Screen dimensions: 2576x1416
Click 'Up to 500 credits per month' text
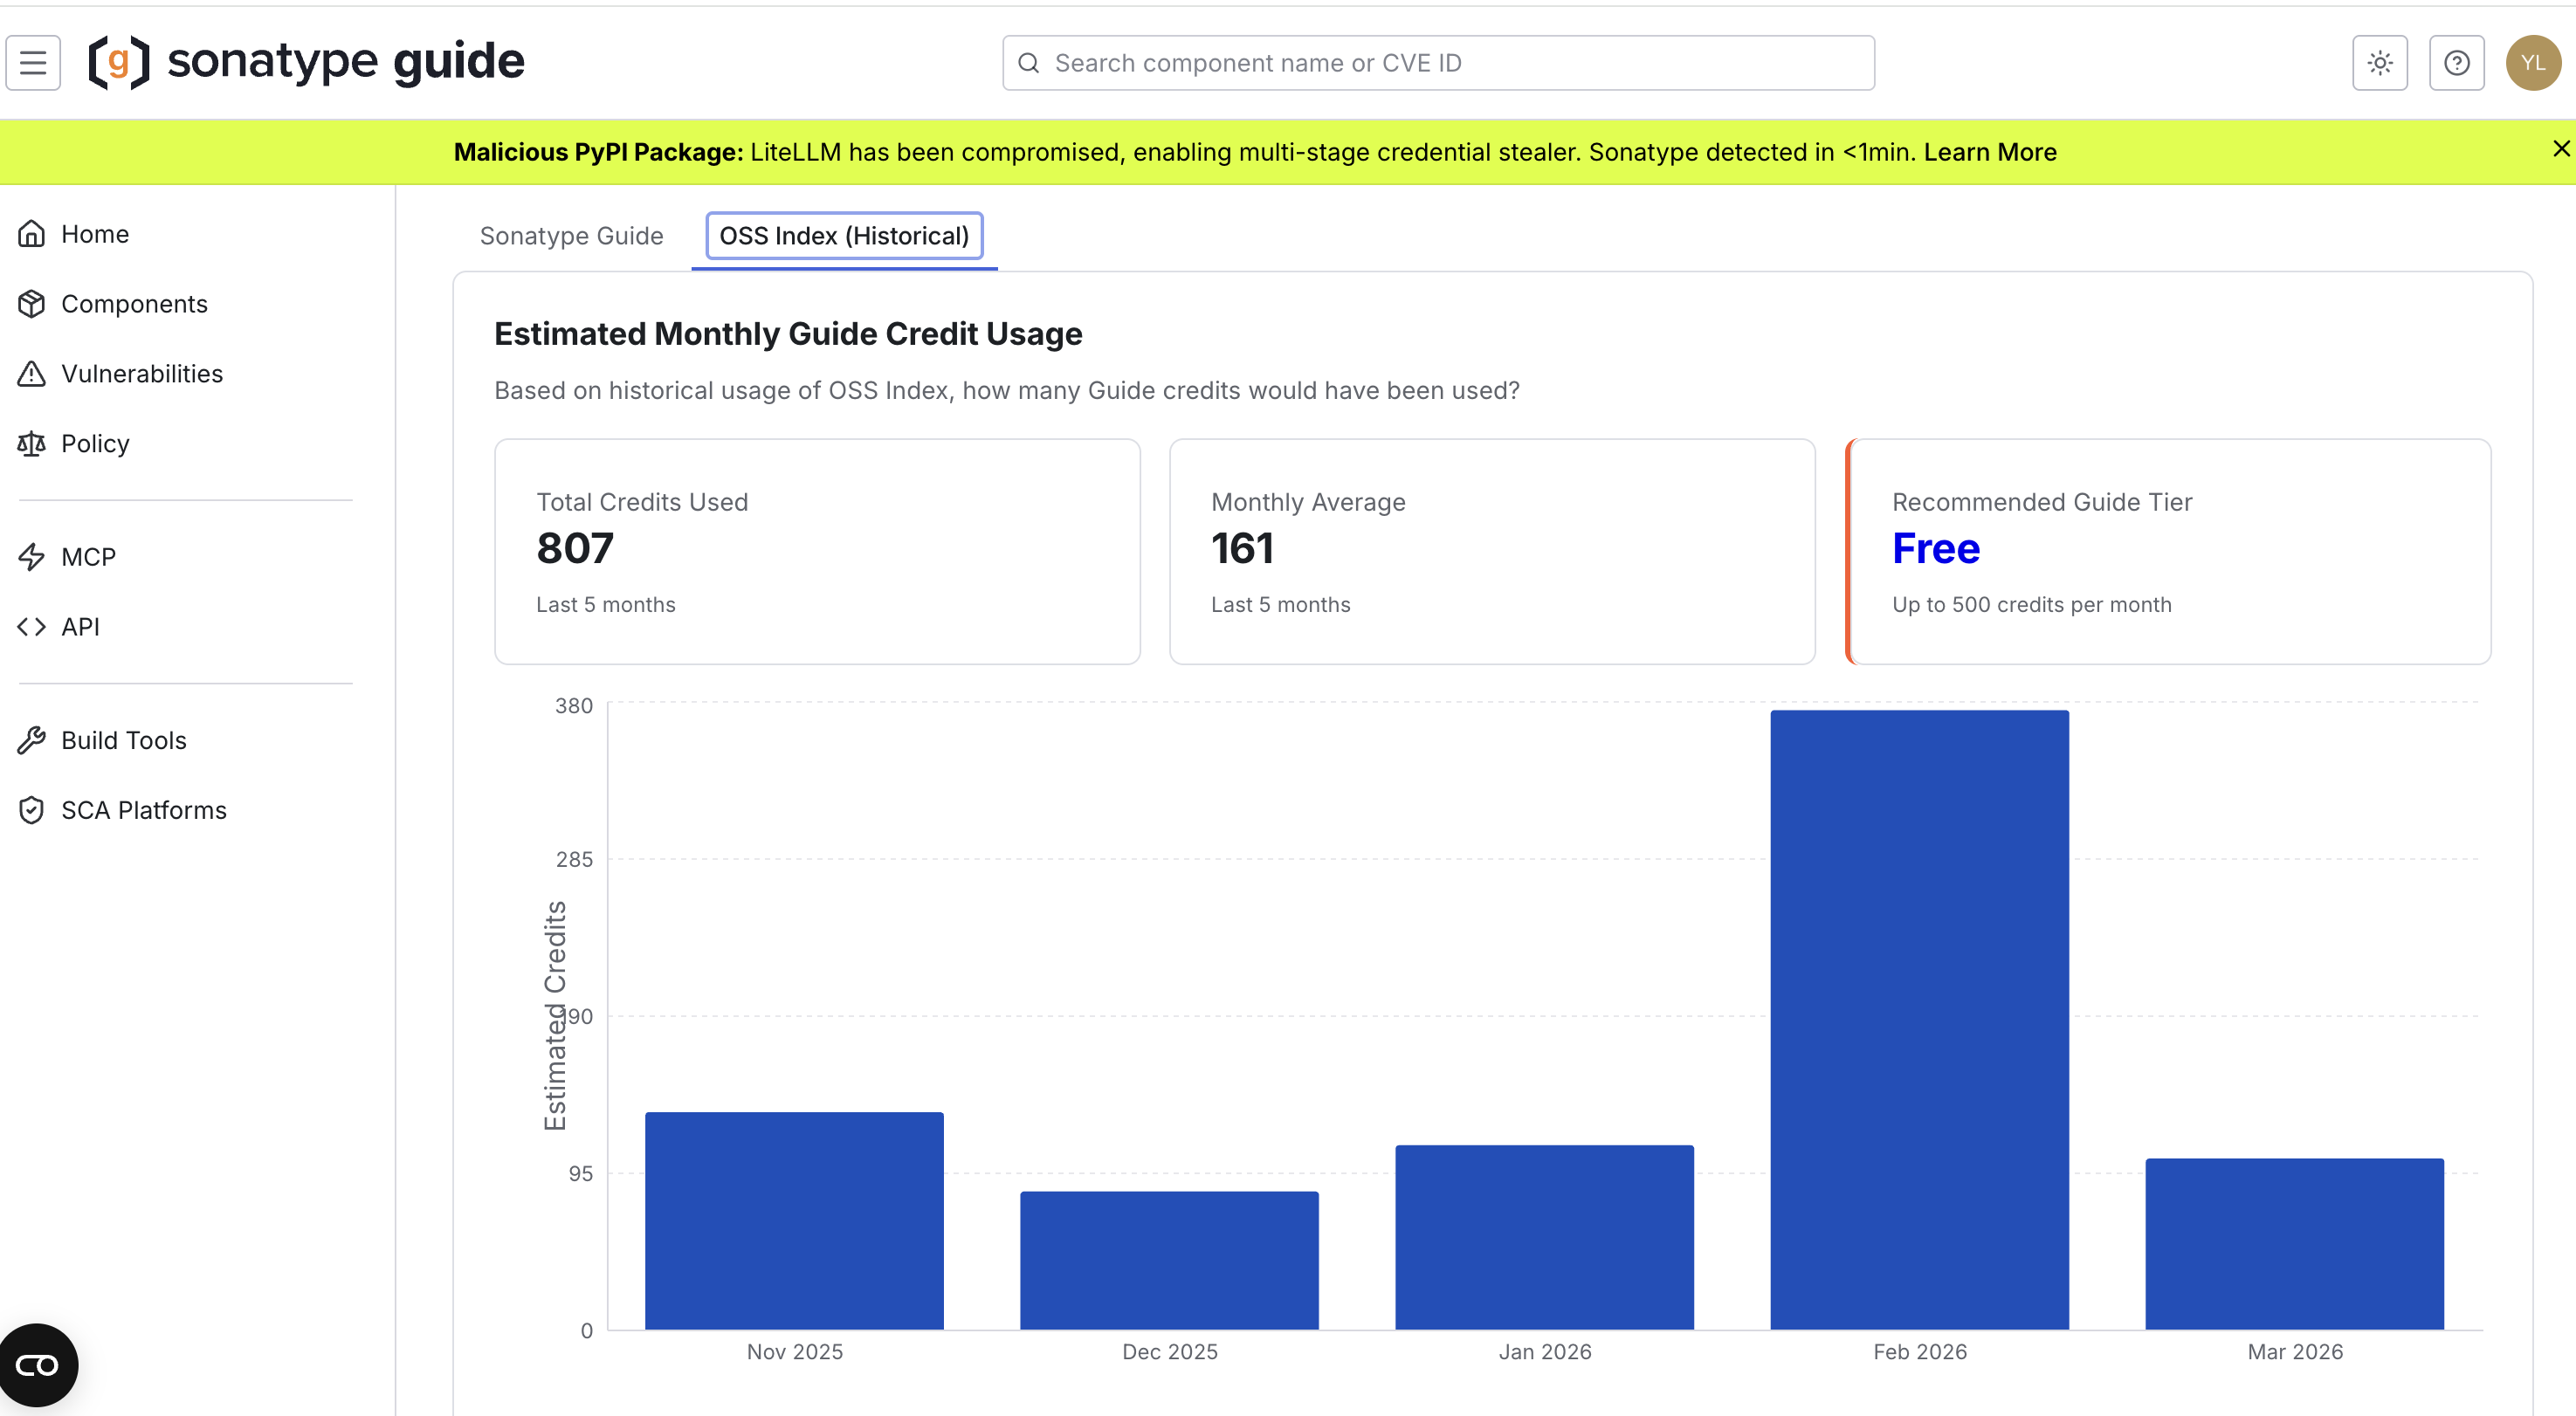coord(2031,605)
